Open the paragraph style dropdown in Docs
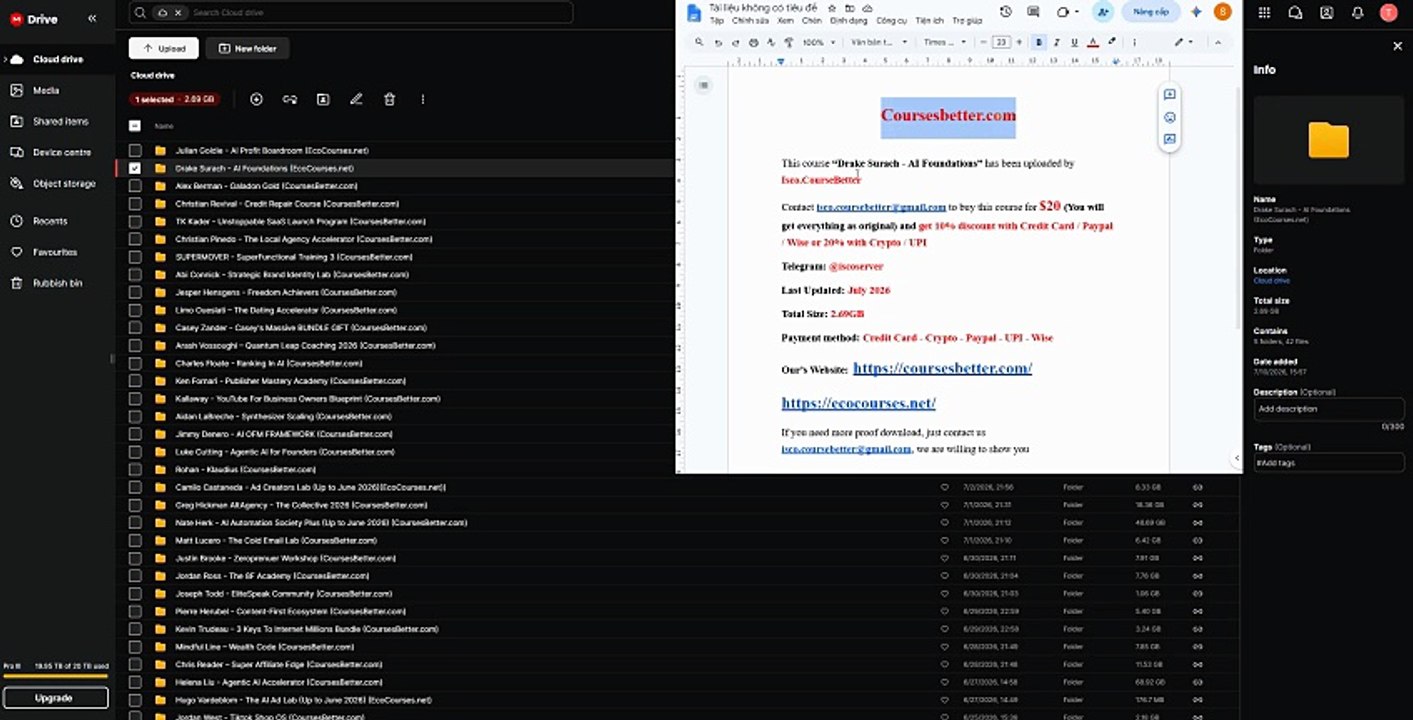The image size is (1413, 720). tap(879, 42)
